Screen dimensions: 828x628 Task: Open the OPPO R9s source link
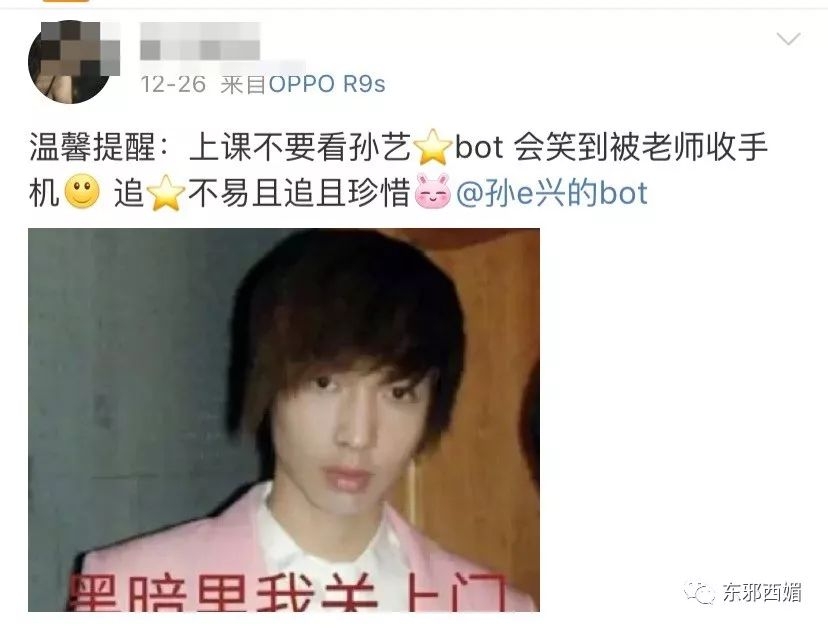click(327, 84)
